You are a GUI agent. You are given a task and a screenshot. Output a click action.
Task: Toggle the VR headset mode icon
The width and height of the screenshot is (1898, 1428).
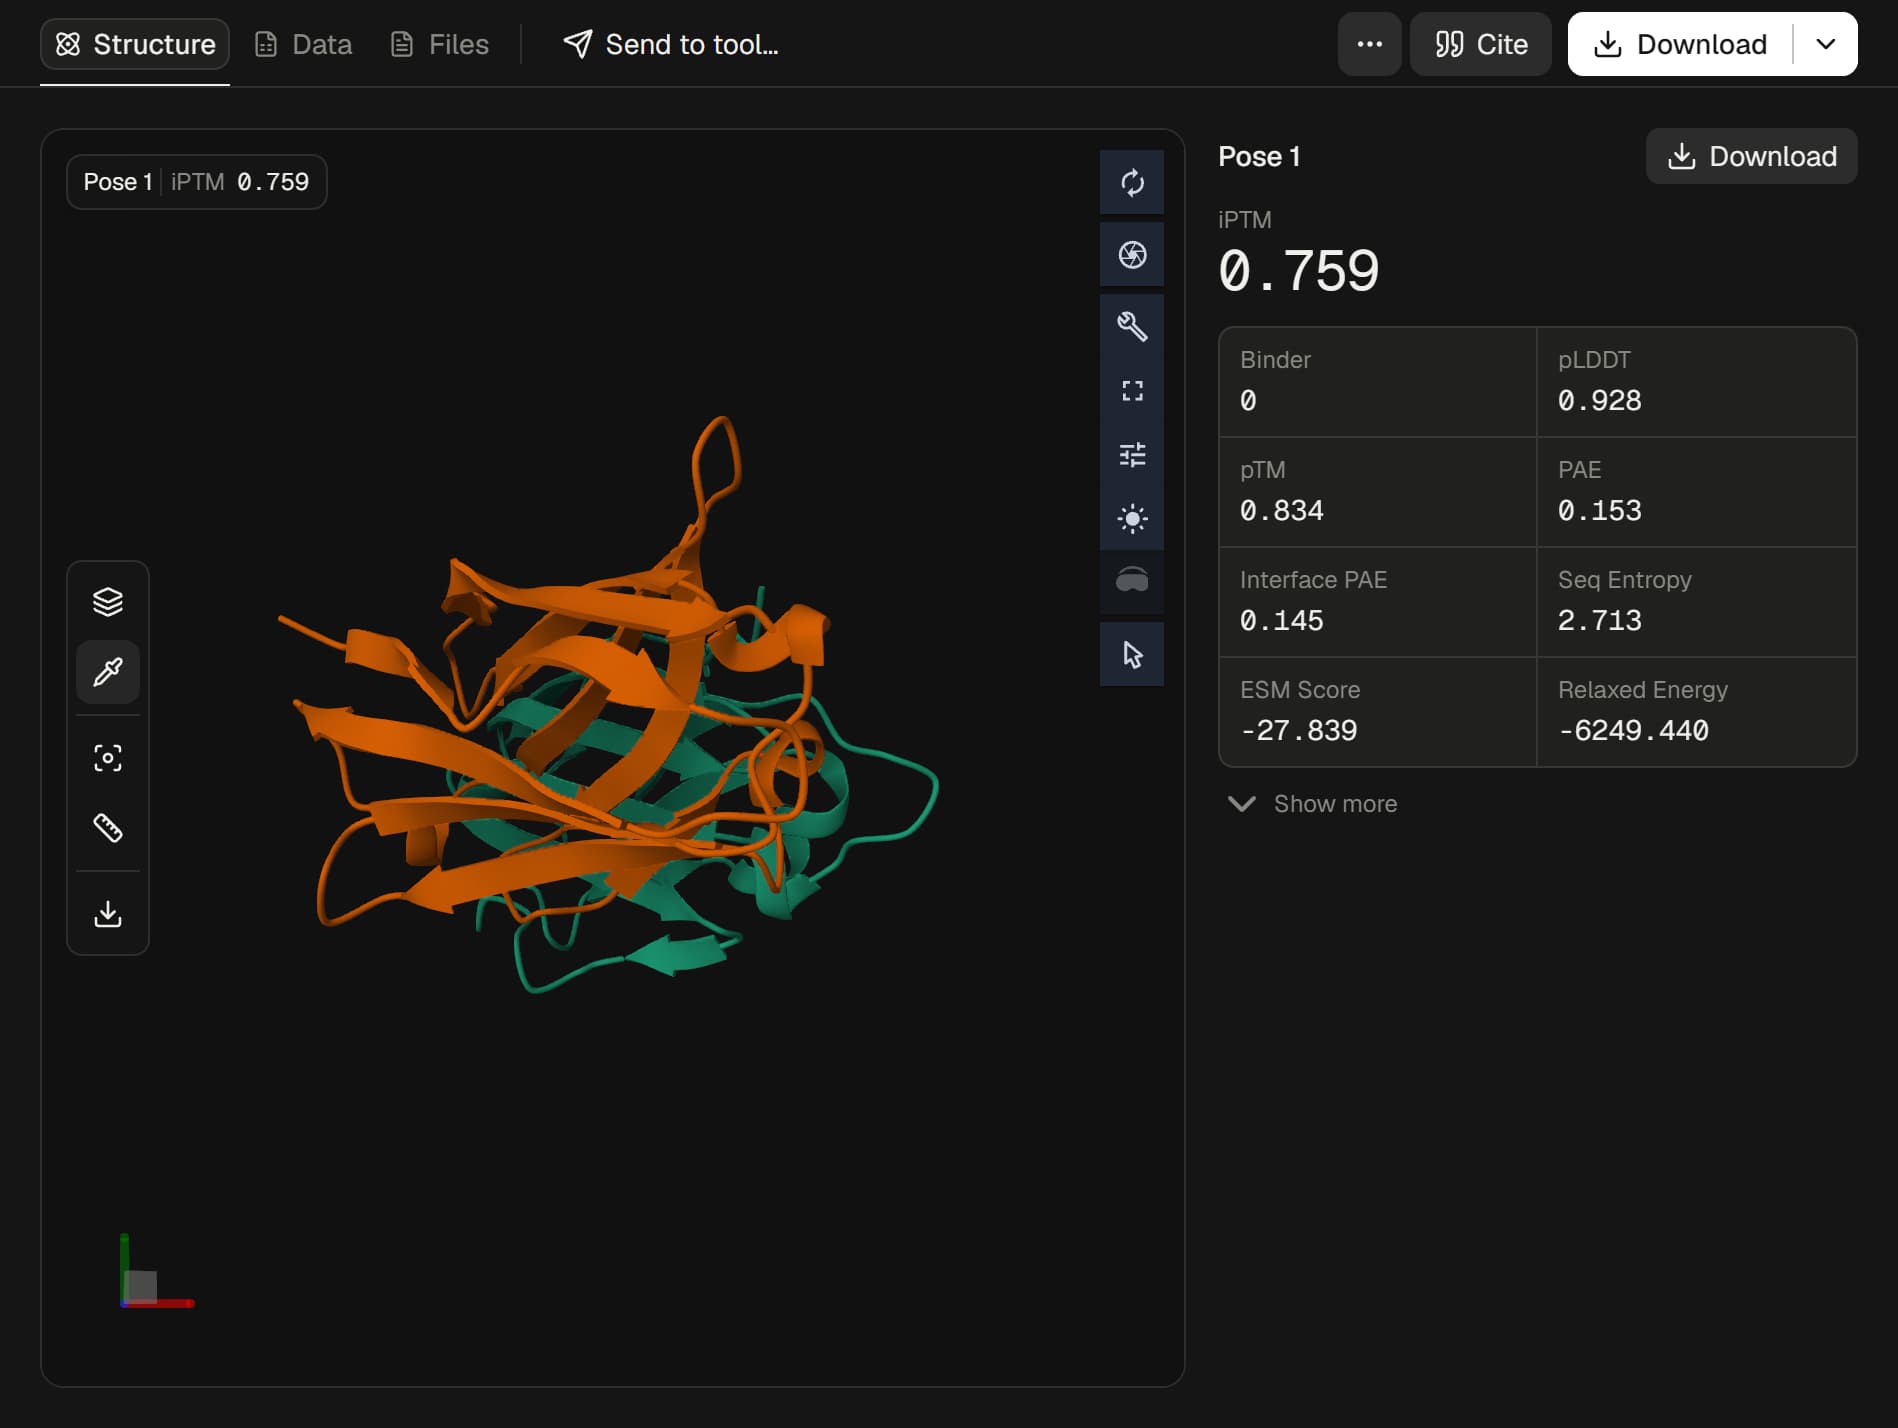[x=1132, y=582]
